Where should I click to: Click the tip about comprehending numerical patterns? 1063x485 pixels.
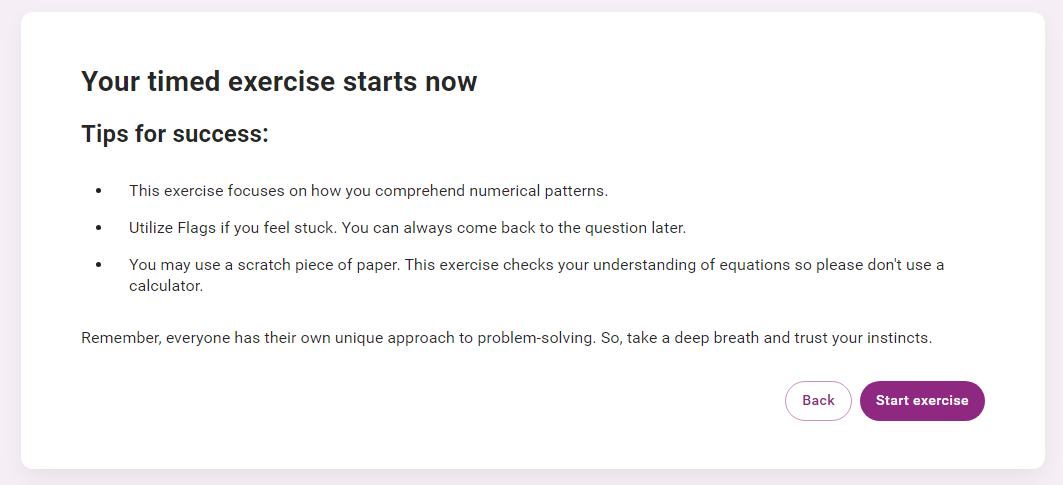pyautogui.click(x=368, y=190)
